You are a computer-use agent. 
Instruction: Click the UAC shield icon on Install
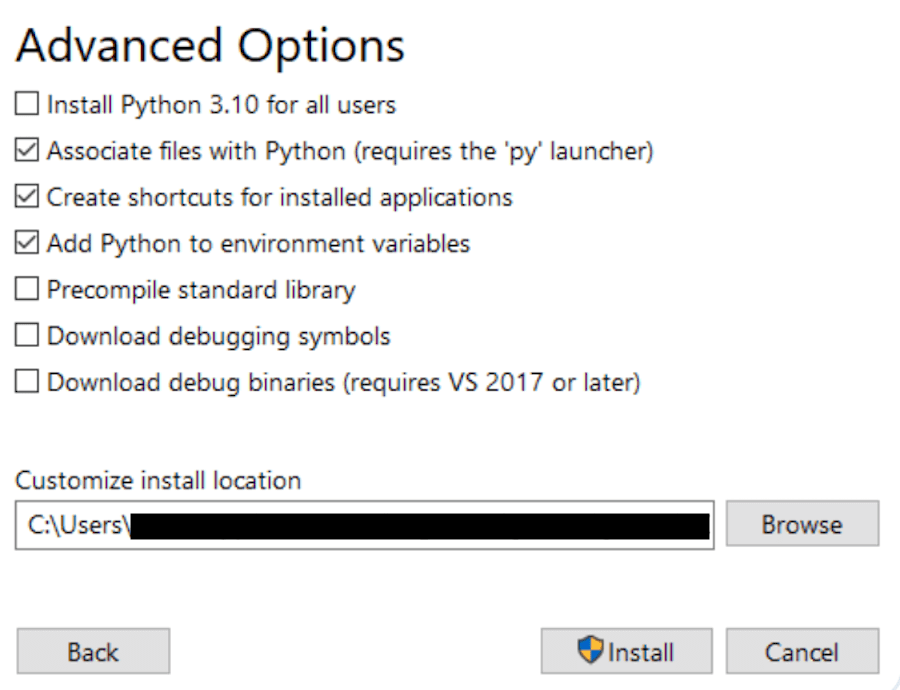[x=591, y=651]
